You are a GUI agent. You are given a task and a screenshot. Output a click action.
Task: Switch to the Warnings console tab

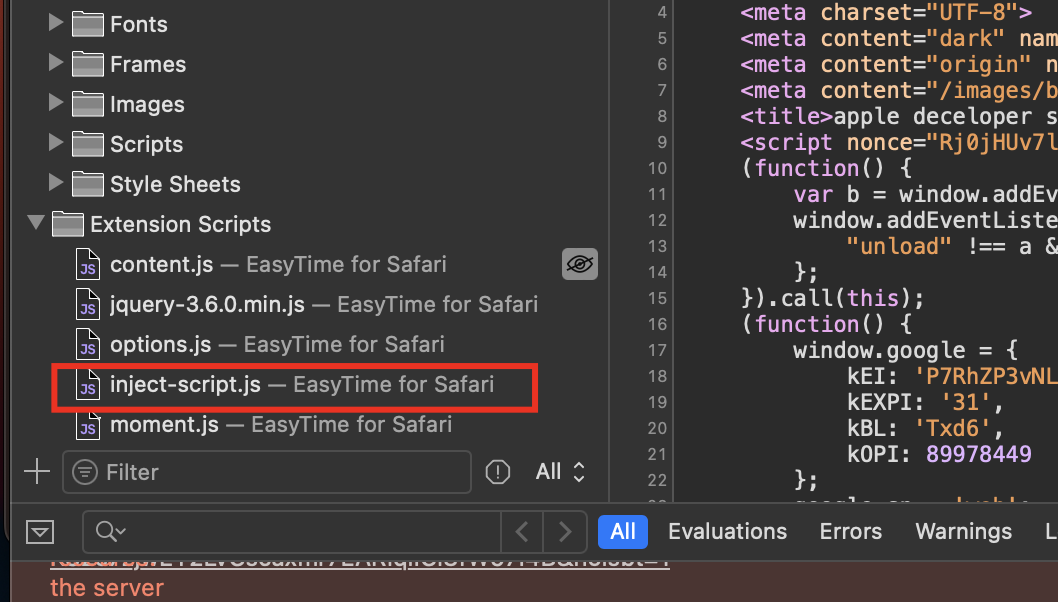pyautogui.click(x=963, y=532)
